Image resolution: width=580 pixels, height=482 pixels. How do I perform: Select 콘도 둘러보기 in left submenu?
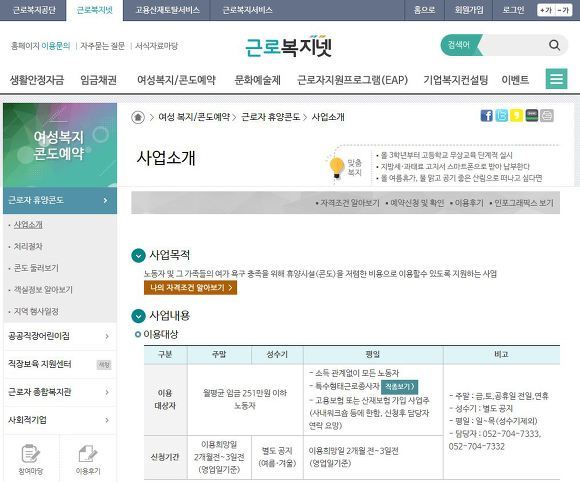(36, 268)
